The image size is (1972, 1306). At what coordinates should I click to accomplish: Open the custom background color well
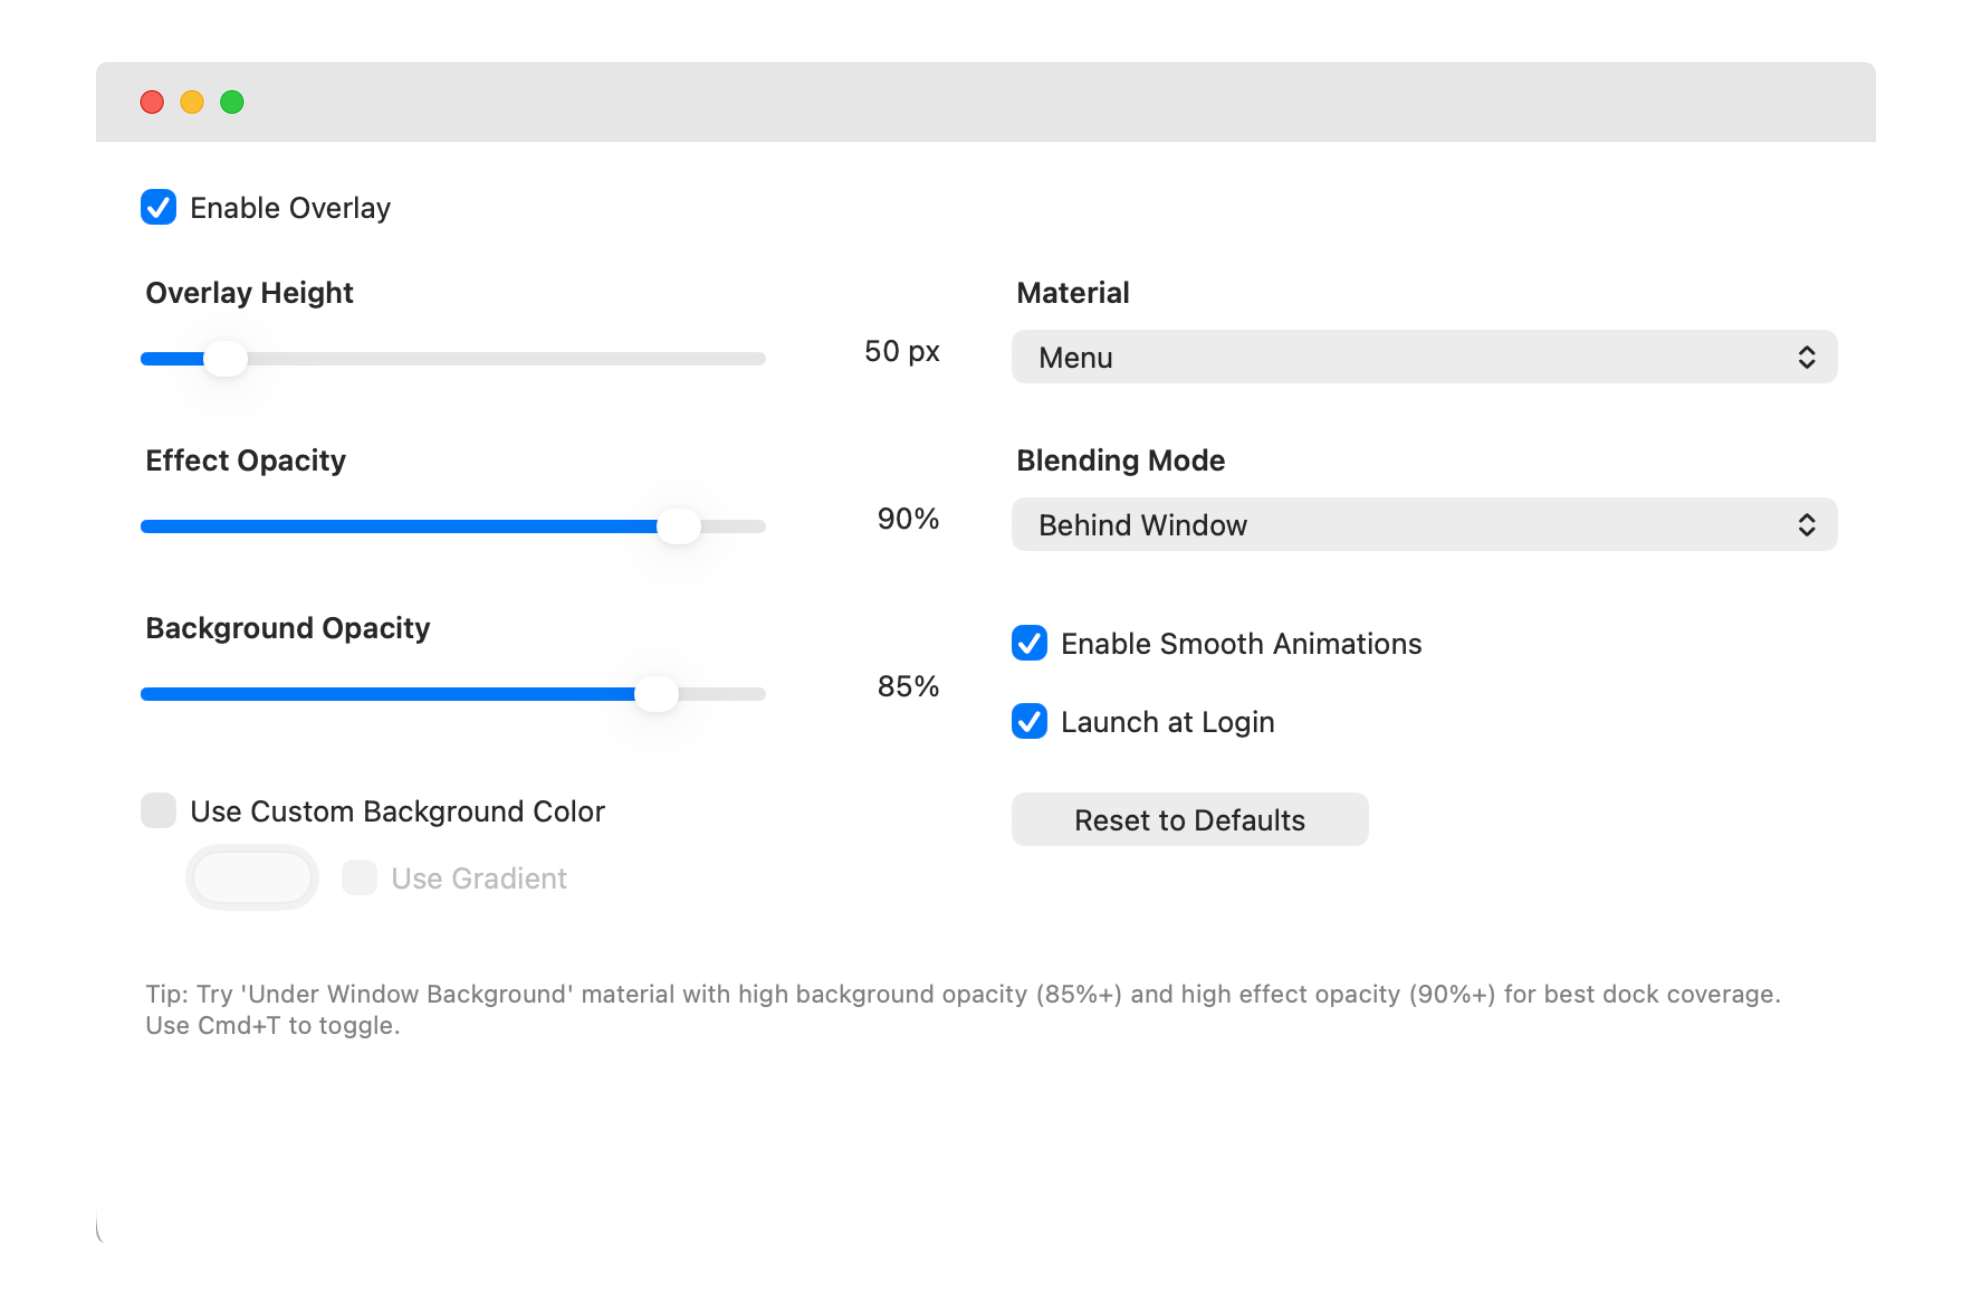coord(251,877)
